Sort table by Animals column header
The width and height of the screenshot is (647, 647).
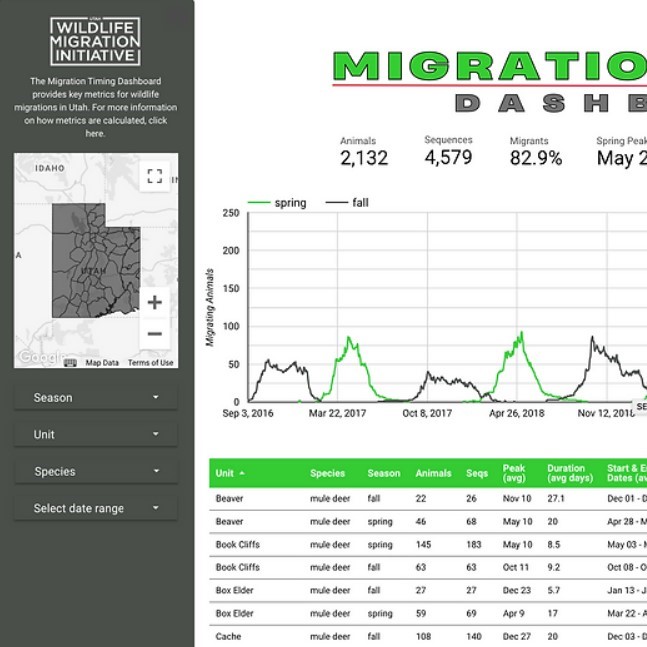(x=433, y=473)
